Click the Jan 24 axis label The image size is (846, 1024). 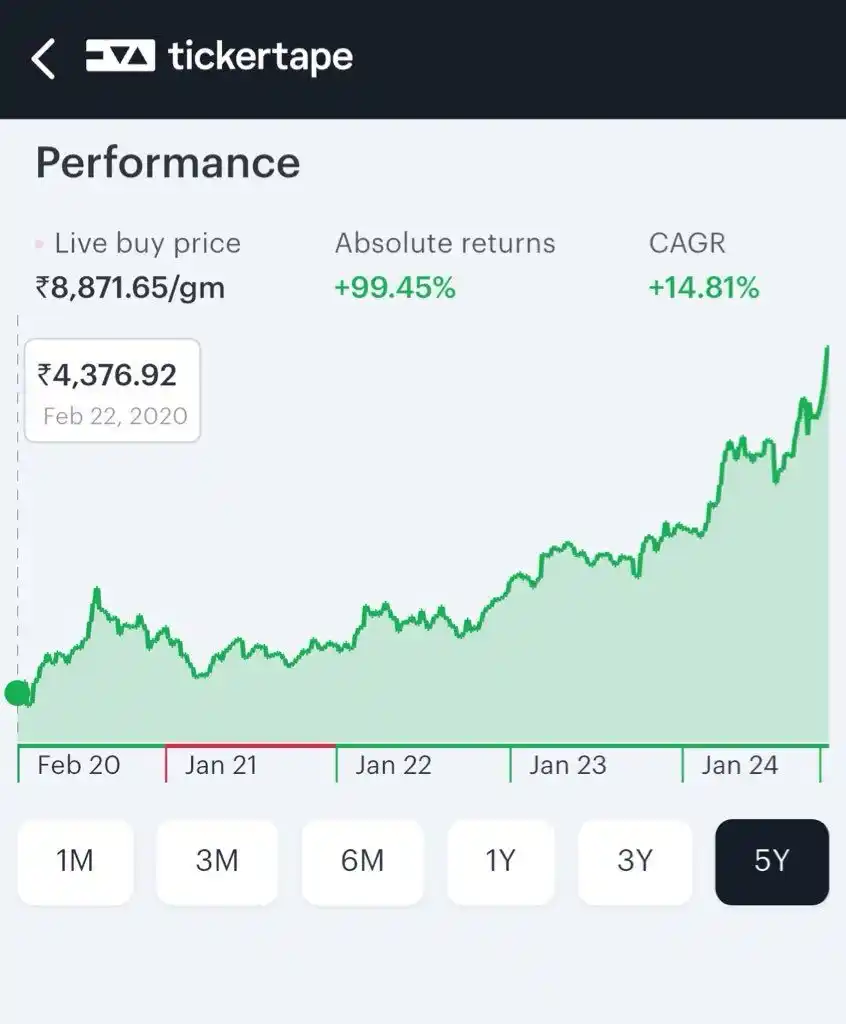[x=739, y=765]
